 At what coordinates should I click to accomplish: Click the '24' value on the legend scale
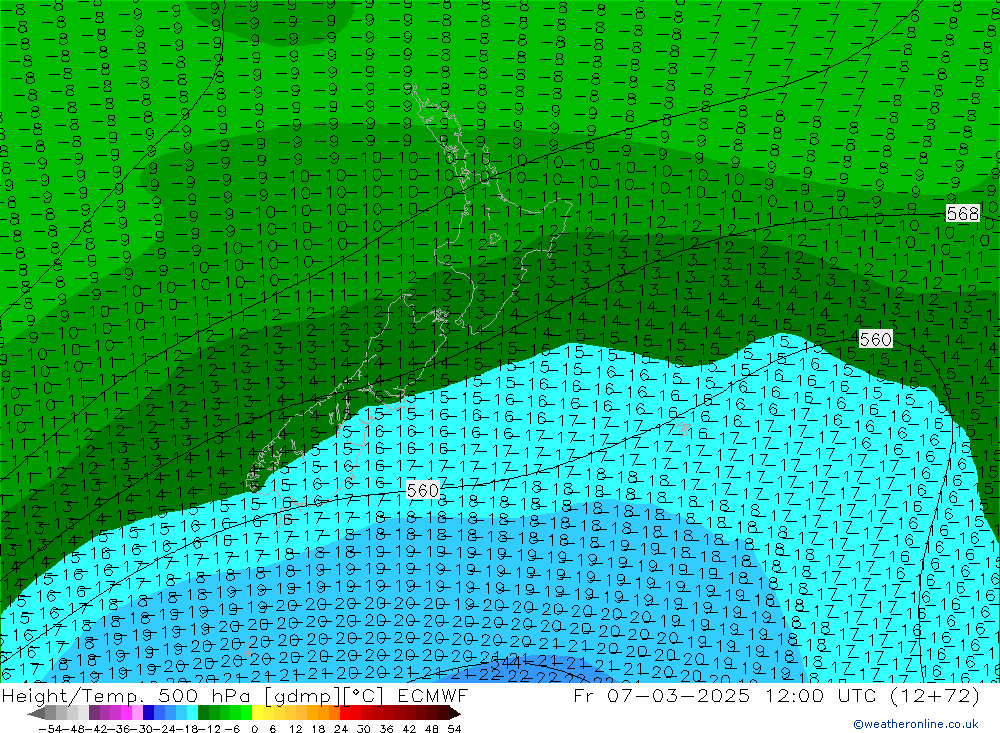tap(341, 729)
